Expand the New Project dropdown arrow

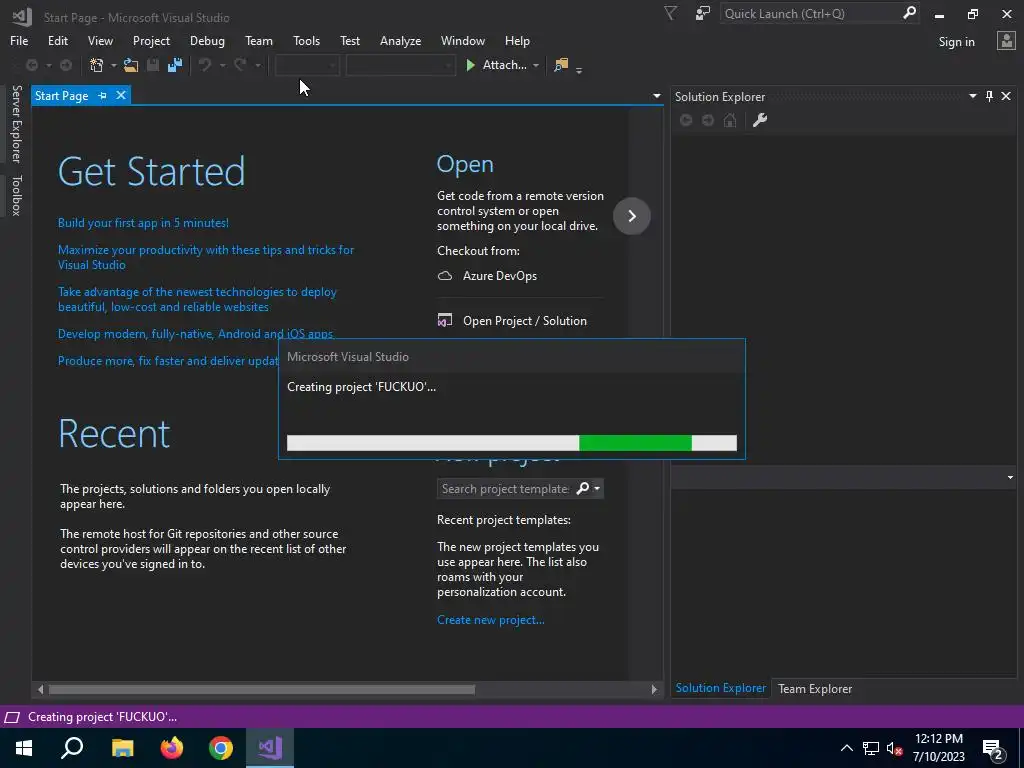pos(114,65)
